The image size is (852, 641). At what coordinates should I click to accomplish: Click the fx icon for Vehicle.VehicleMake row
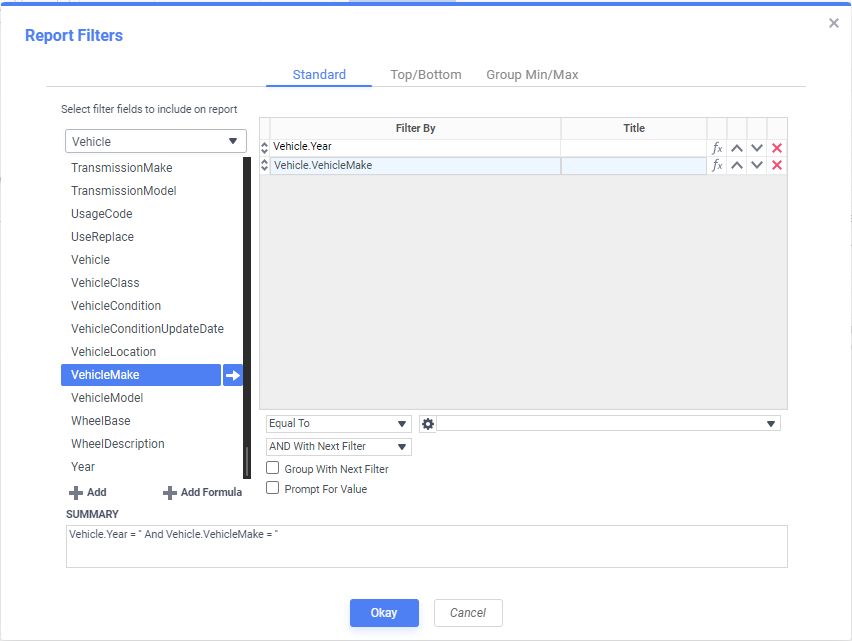click(x=717, y=166)
